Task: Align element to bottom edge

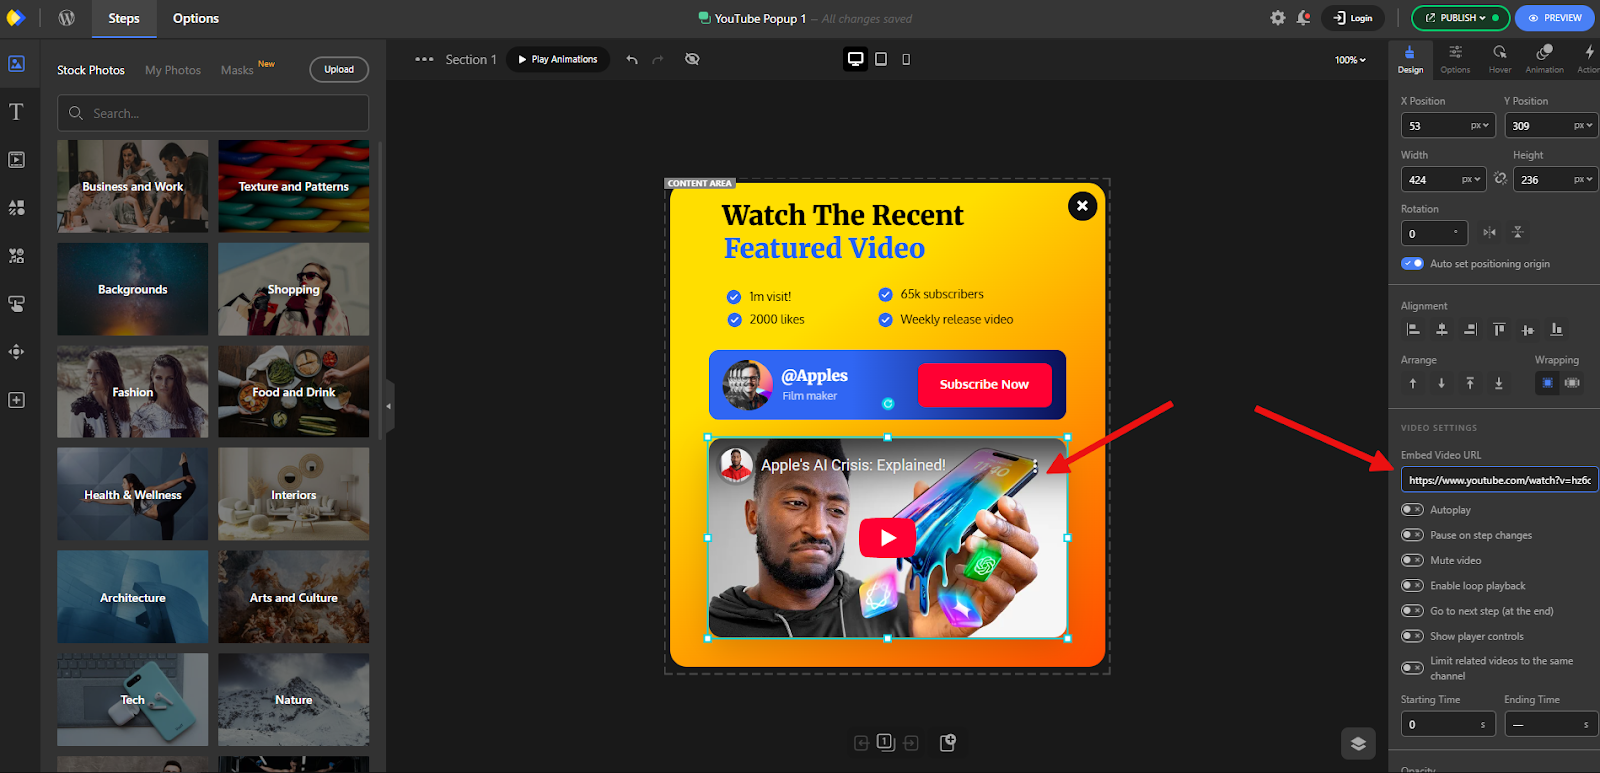Action: click(1556, 329)
